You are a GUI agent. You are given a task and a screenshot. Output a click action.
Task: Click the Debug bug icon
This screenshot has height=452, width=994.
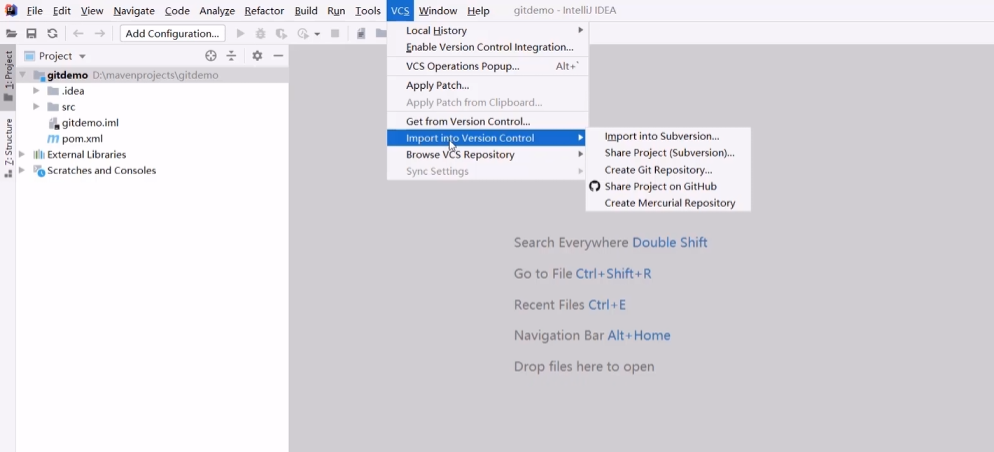coord(261,34)
